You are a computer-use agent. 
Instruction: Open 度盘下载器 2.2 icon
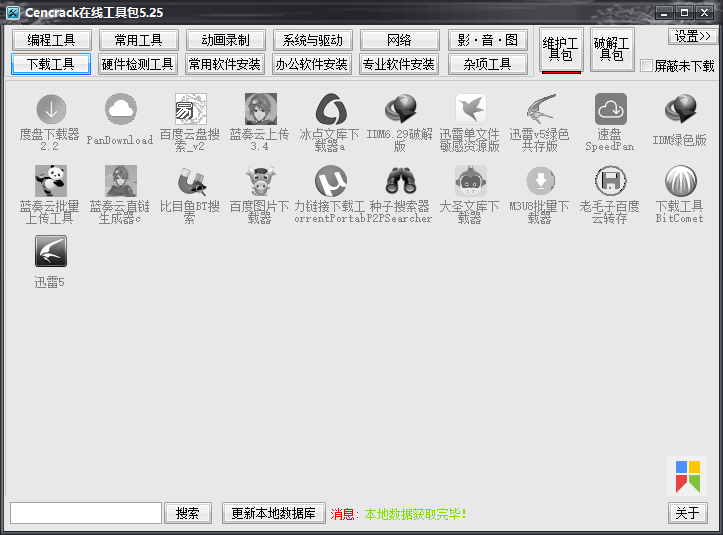[x=51, y=110]
